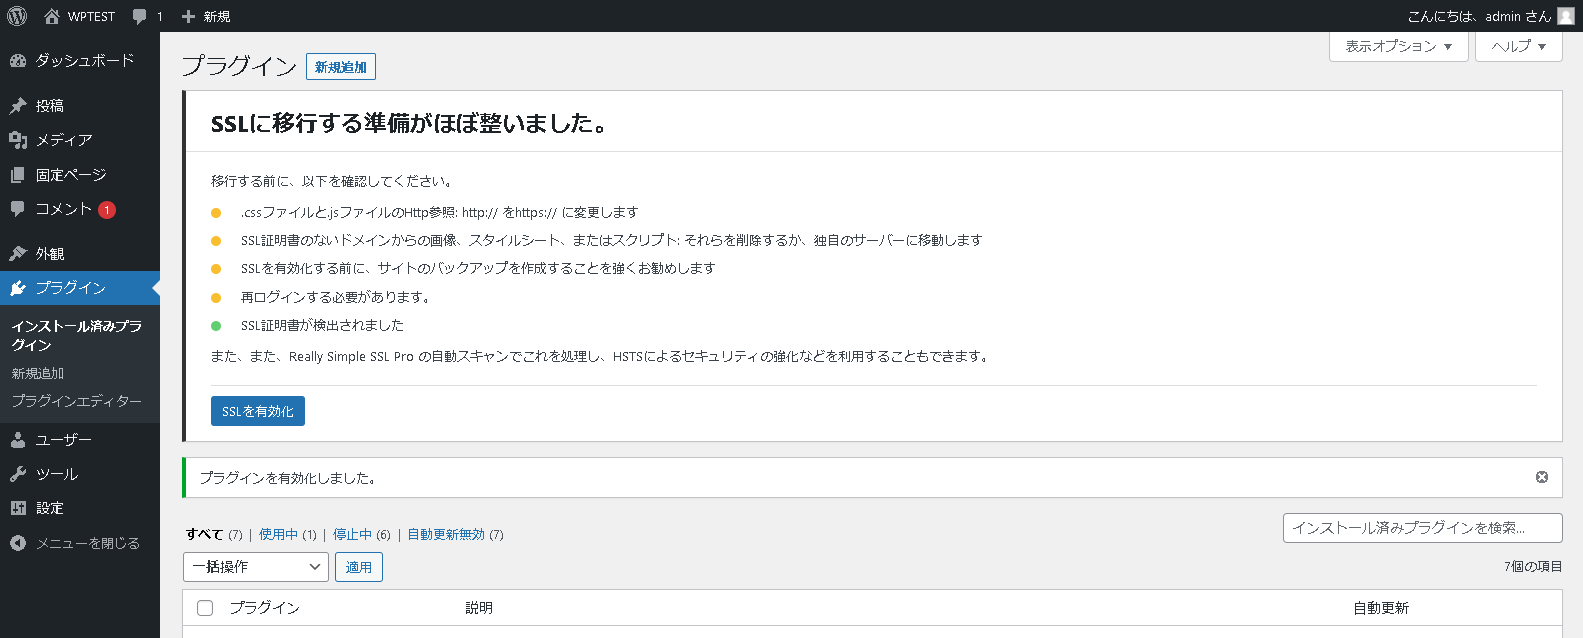Sort by Plugin column header
This screenshot has height=638, width=1583.
coord(265,608)
